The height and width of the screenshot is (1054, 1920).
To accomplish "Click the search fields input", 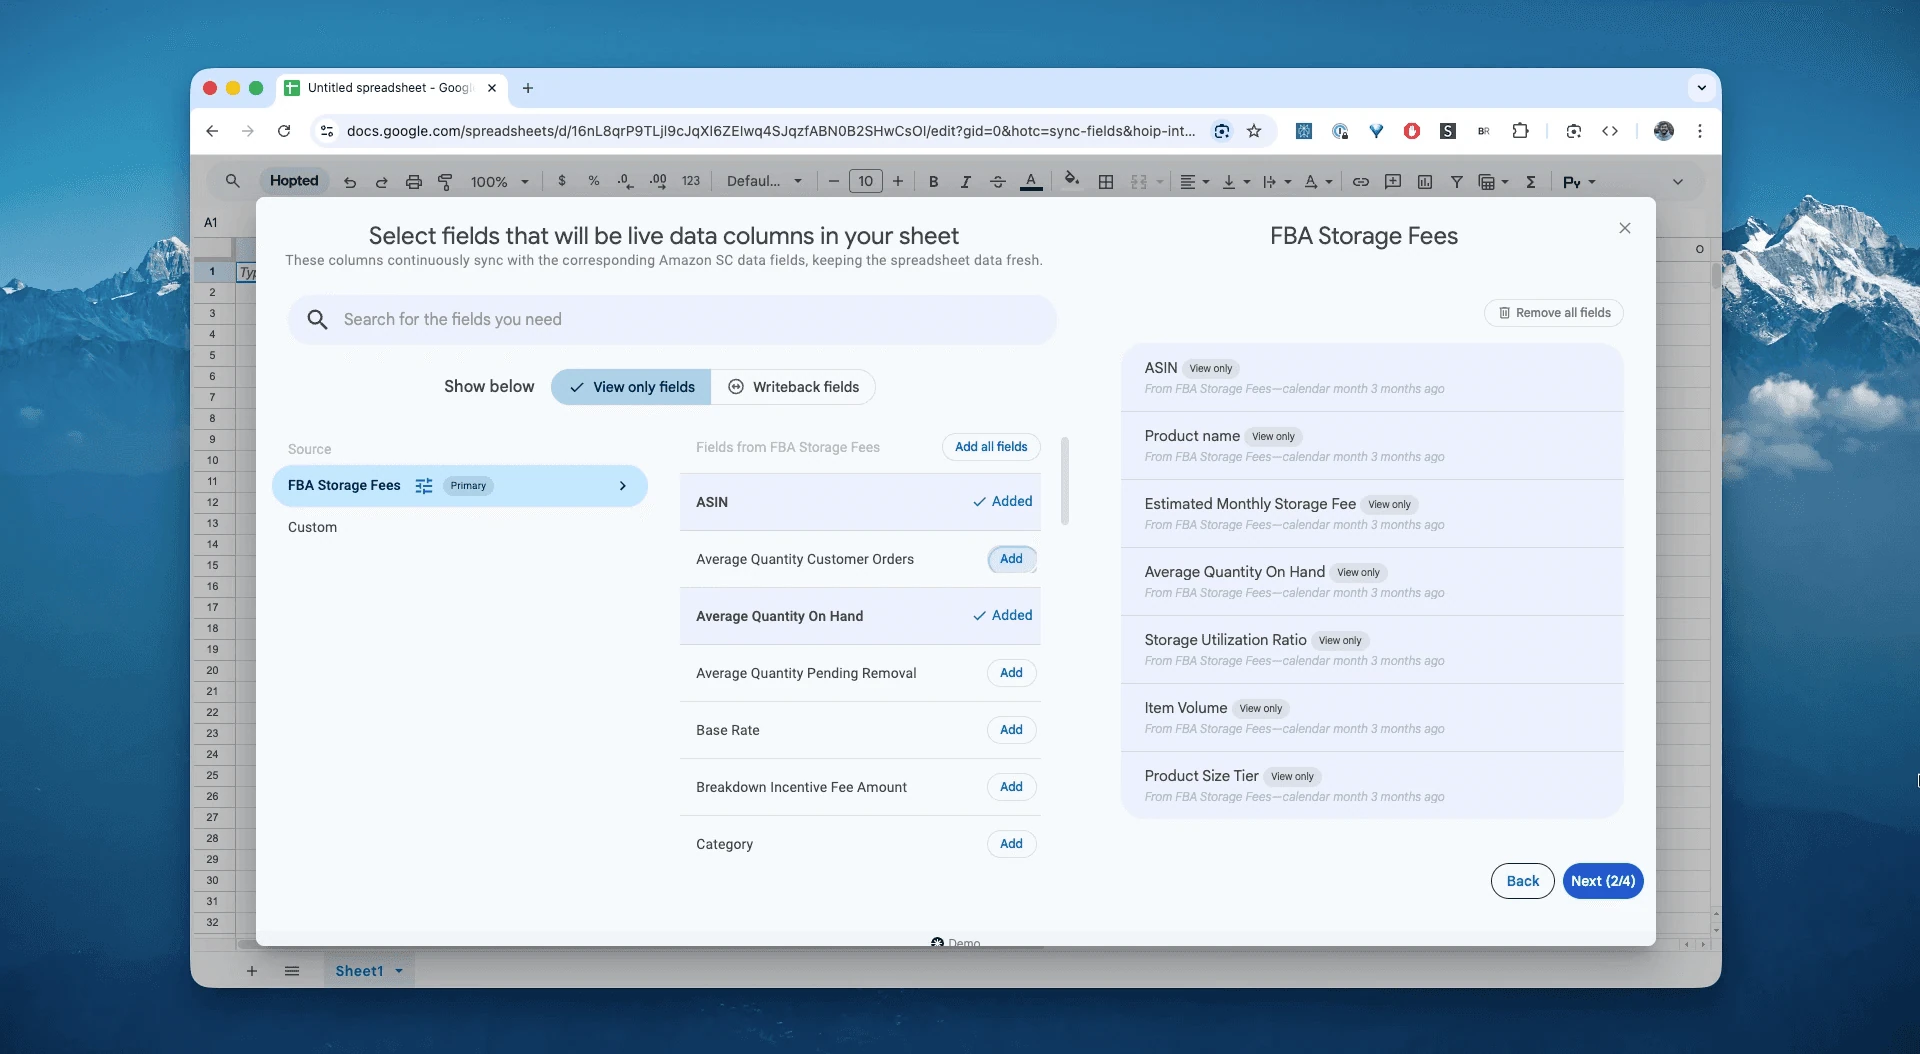I will [x=672, y=320].
